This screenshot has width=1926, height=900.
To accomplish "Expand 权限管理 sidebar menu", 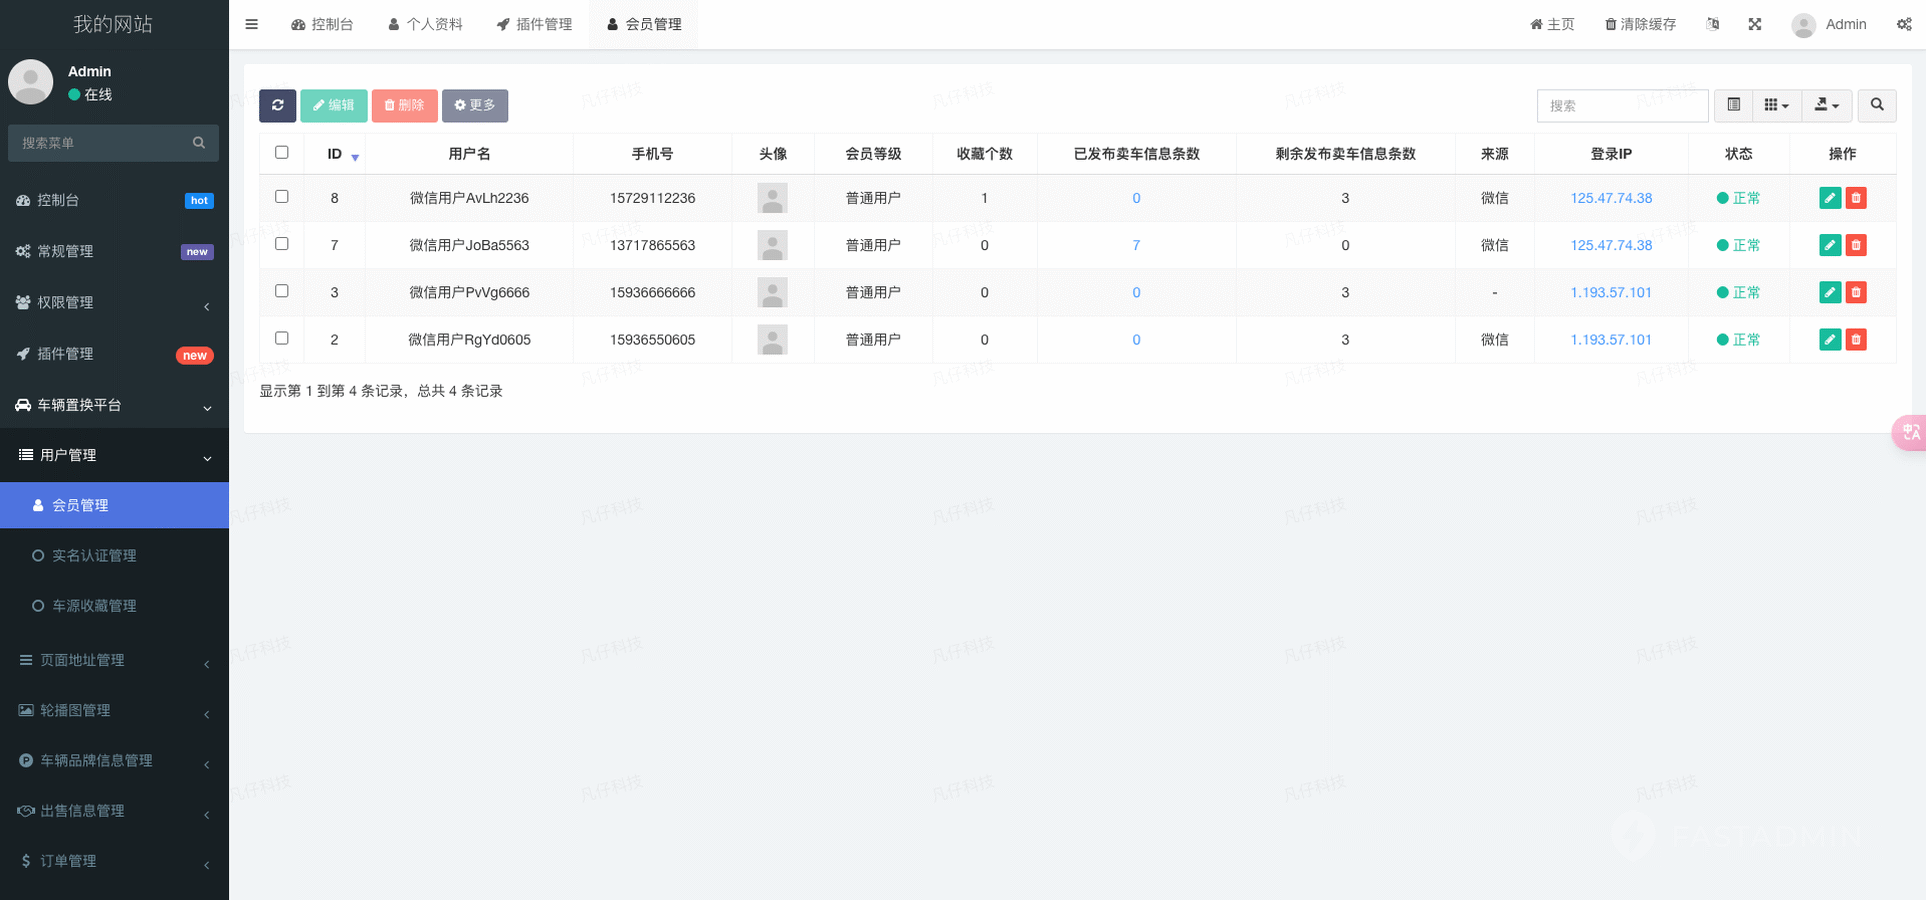I will pos(114,303).
